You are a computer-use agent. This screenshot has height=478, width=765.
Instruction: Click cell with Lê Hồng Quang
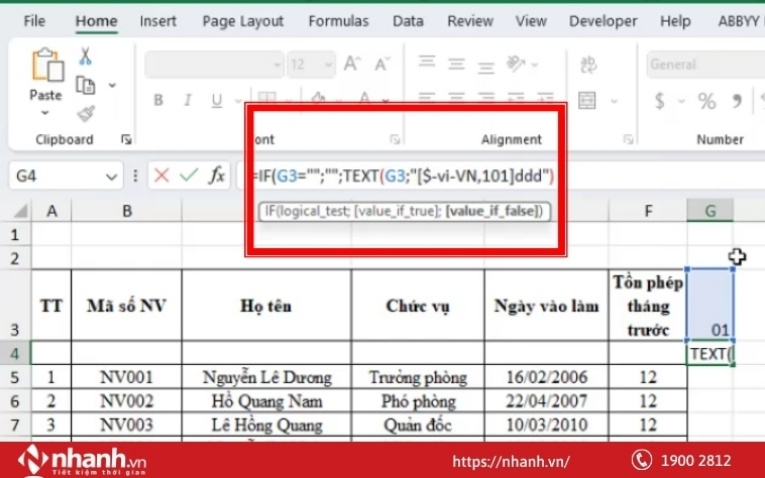tap(266, 425)
